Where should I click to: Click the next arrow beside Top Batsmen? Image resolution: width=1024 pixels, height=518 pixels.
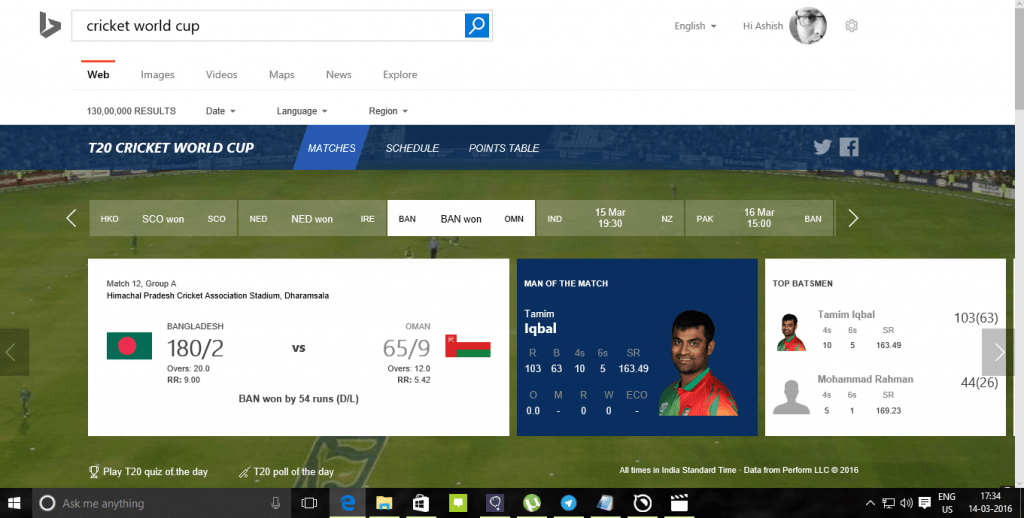click(999, 352)
